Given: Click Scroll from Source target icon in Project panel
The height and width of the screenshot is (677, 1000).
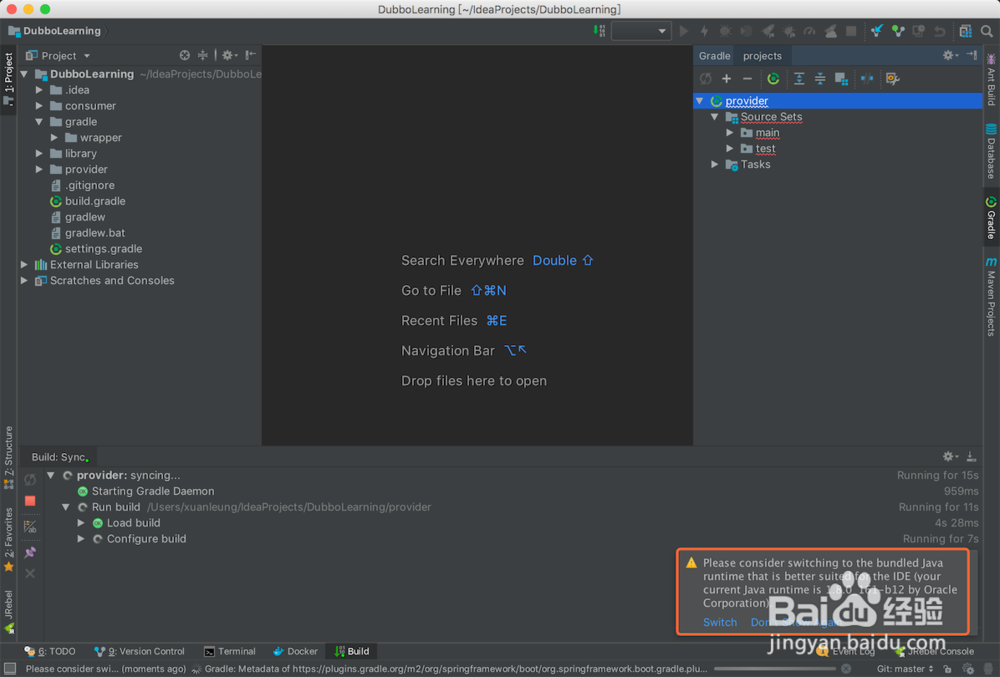Looking at the screenshot, I should [184, 55].
